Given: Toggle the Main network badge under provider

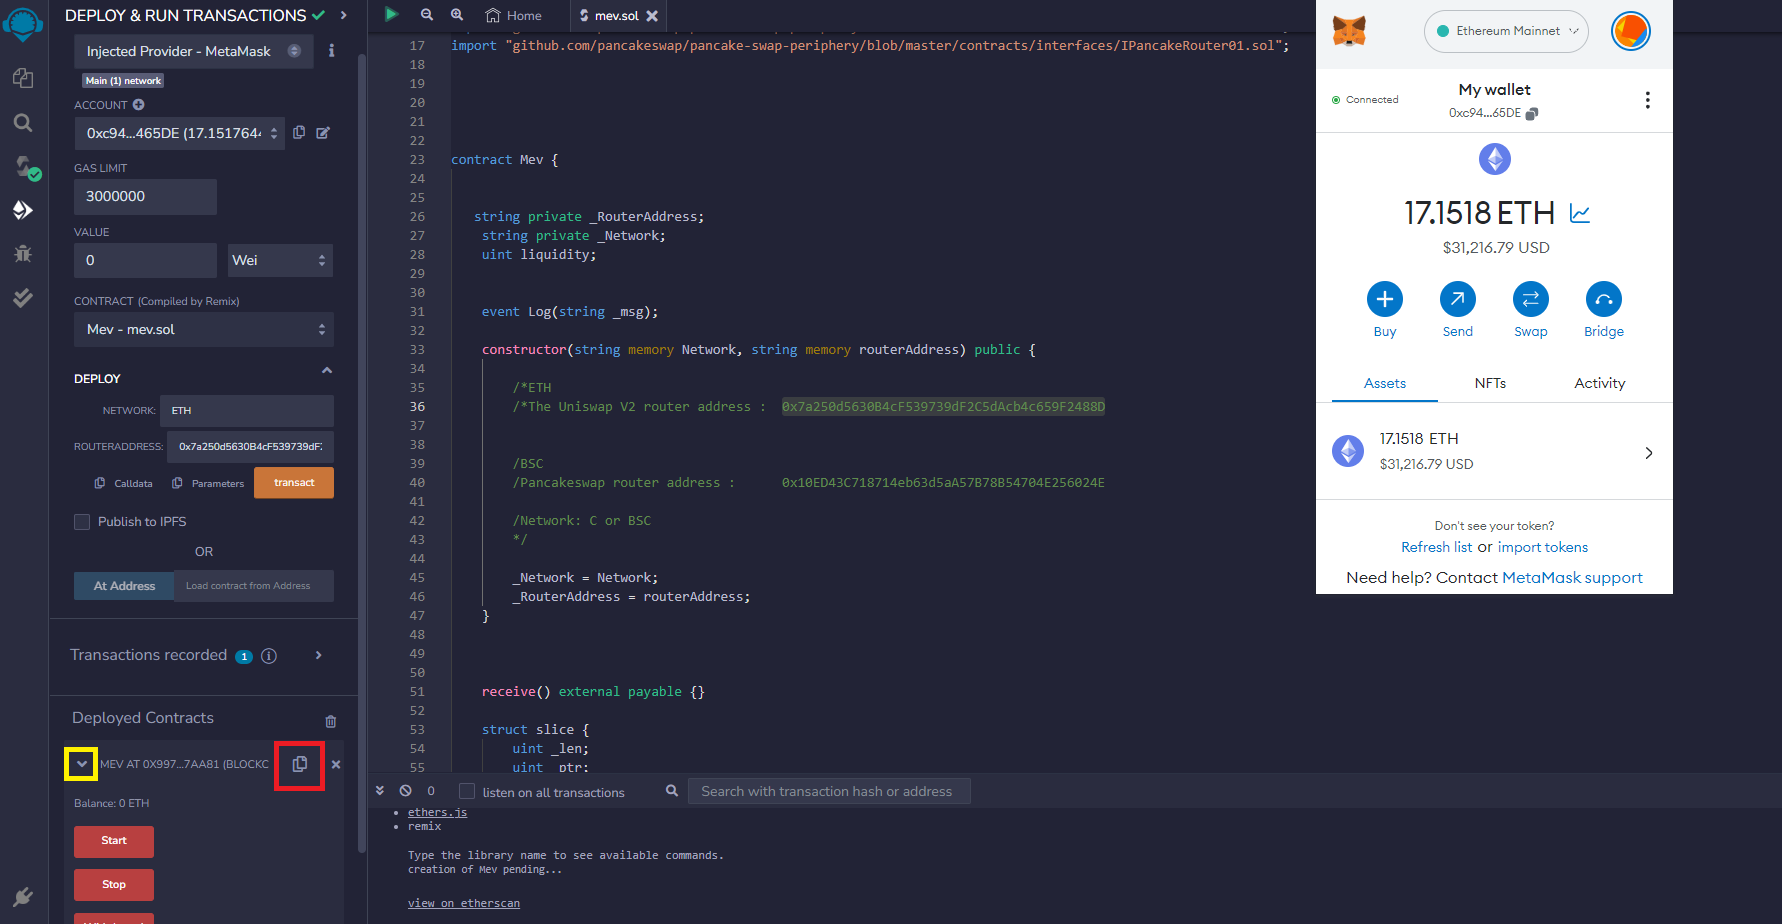Looking at the screenshot, I should tap(122, 80).
